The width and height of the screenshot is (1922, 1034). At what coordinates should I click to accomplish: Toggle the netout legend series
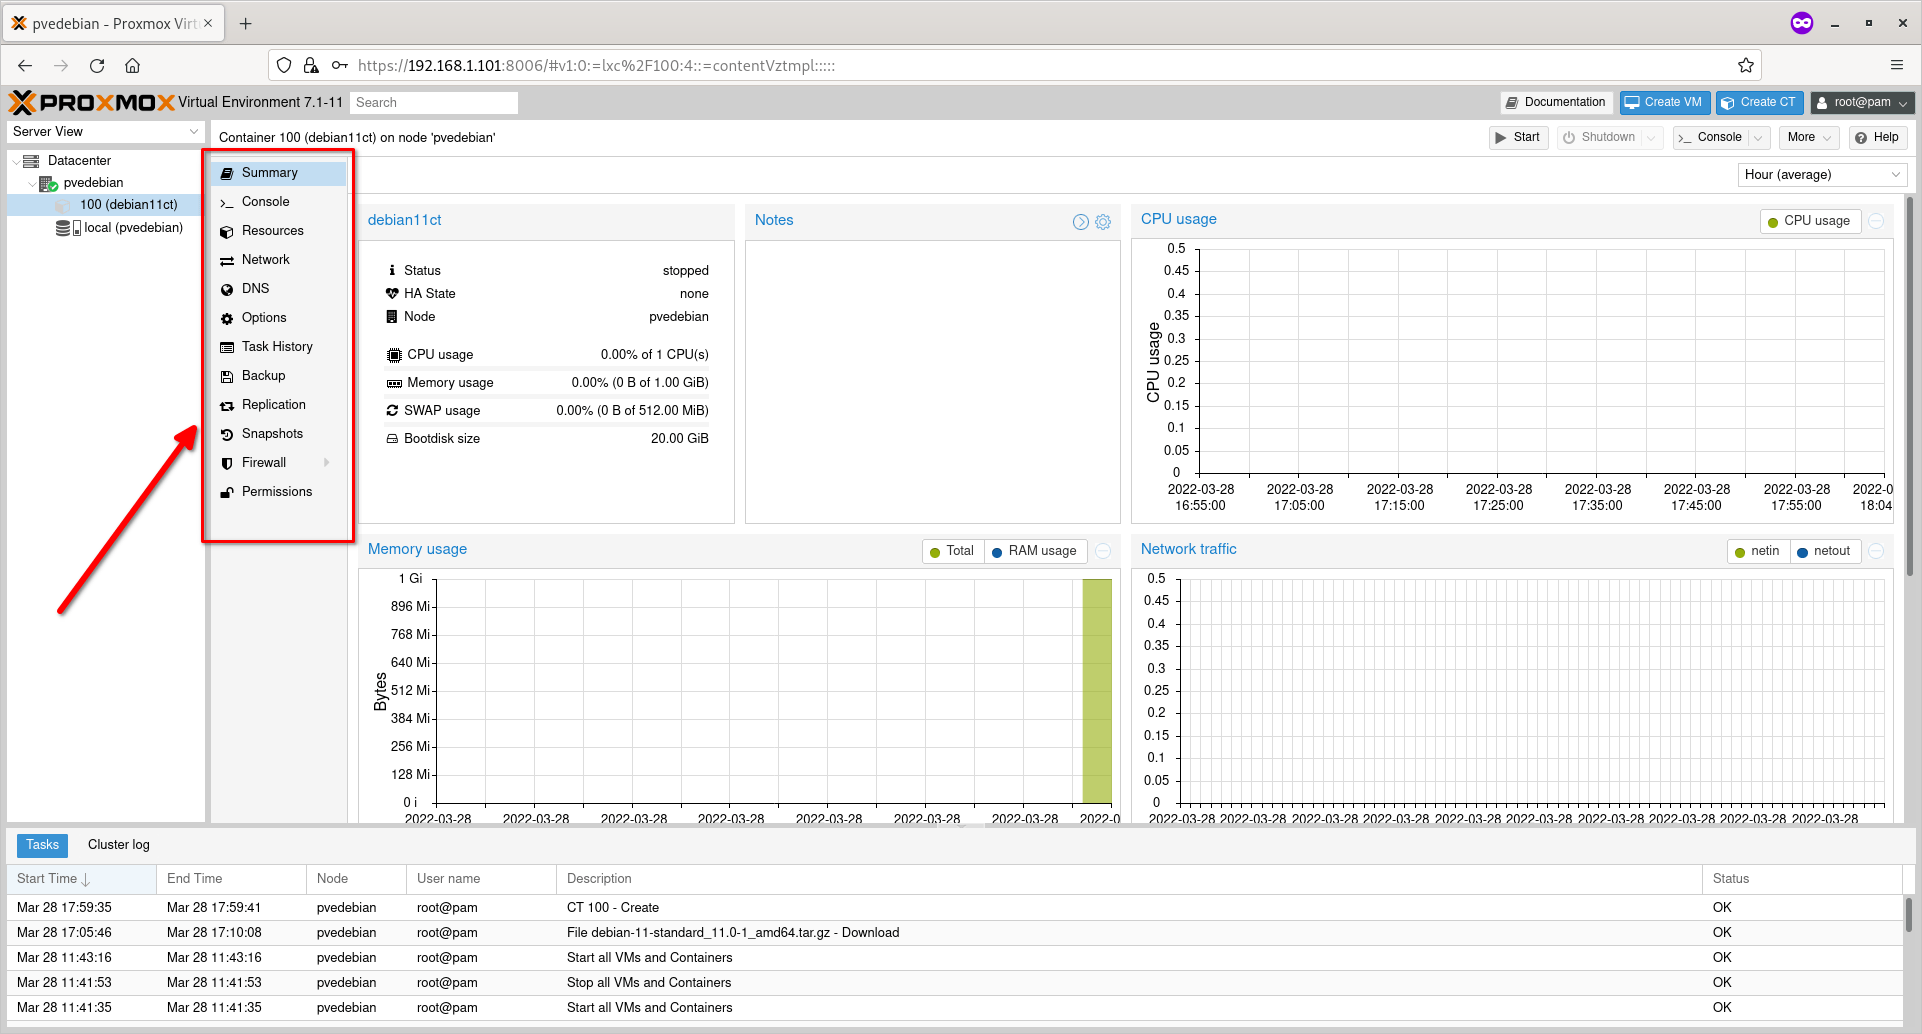coord(1825,551)
